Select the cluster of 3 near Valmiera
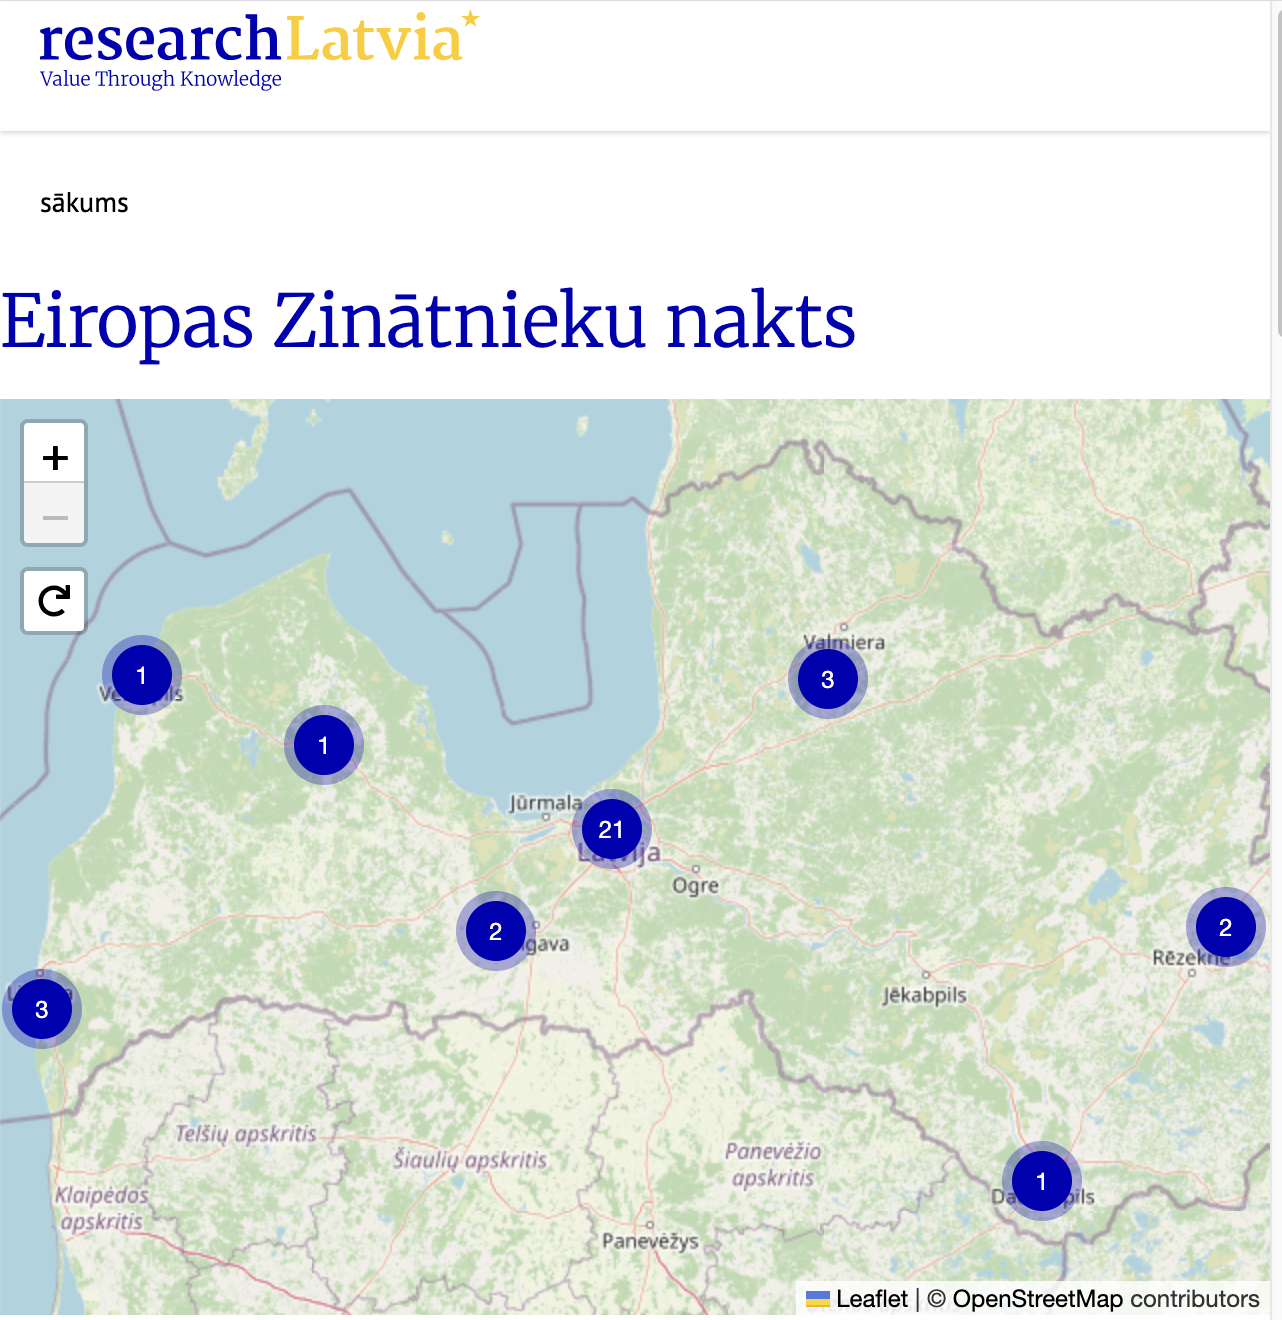This screenshot has width=1282, height=1320. pos(827,680)
